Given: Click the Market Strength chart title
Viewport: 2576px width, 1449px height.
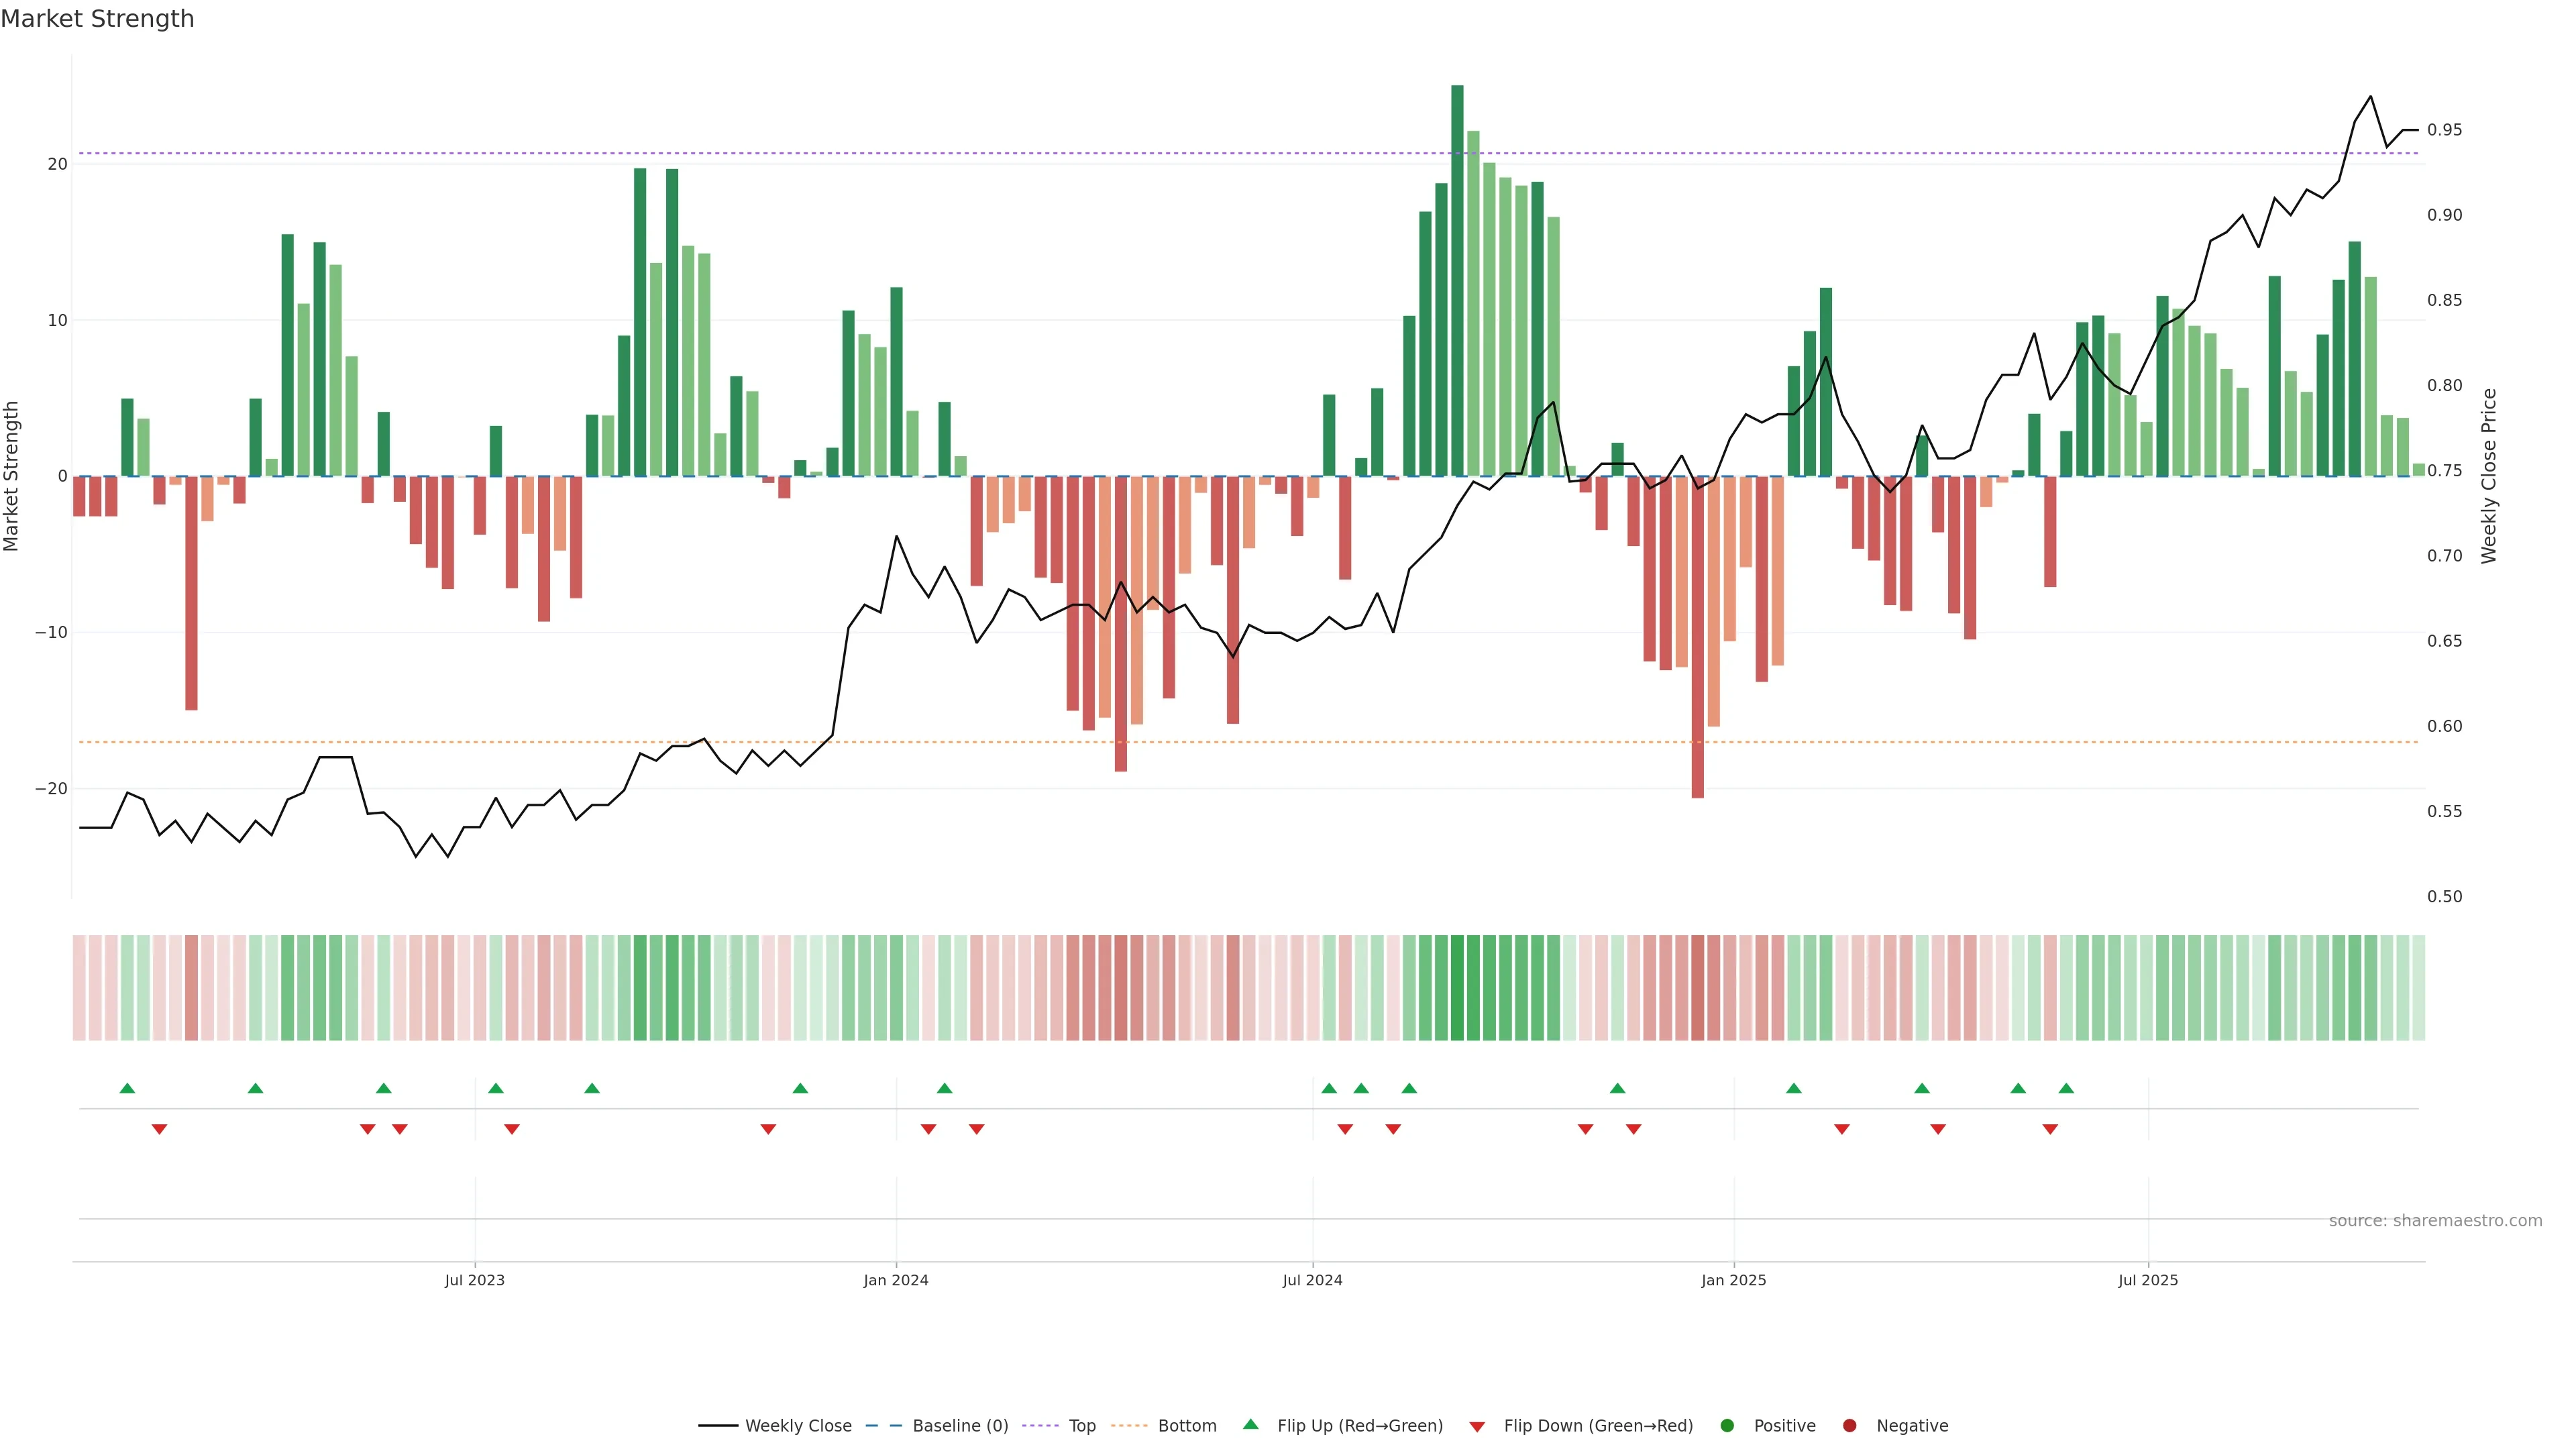Looking at the screenshot, I should tap(97, 19).
